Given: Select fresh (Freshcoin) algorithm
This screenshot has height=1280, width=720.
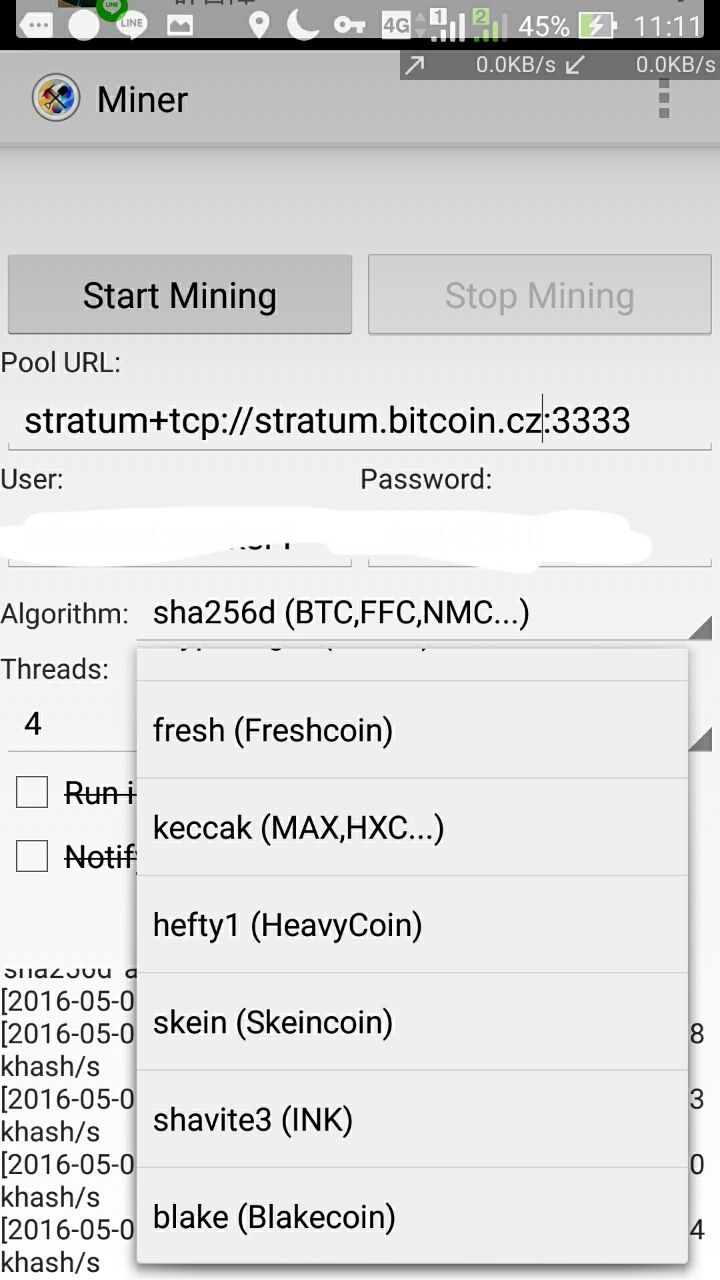Looking at the screenshot, I should coord(412,730).
